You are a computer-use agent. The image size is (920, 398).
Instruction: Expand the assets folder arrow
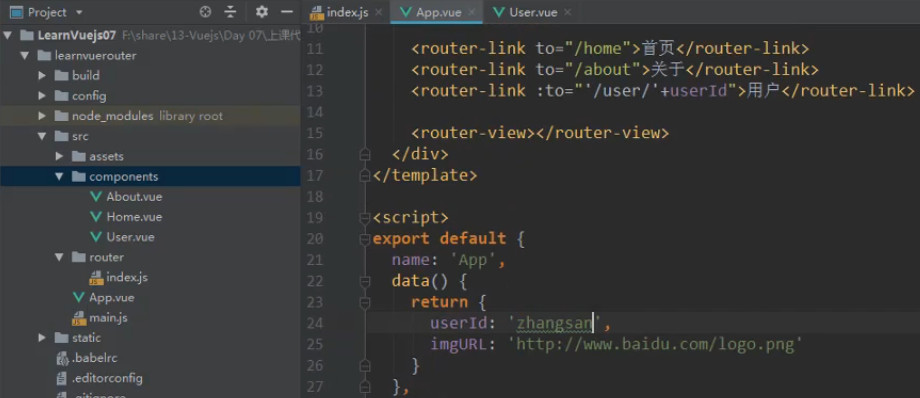coord(59,156)
